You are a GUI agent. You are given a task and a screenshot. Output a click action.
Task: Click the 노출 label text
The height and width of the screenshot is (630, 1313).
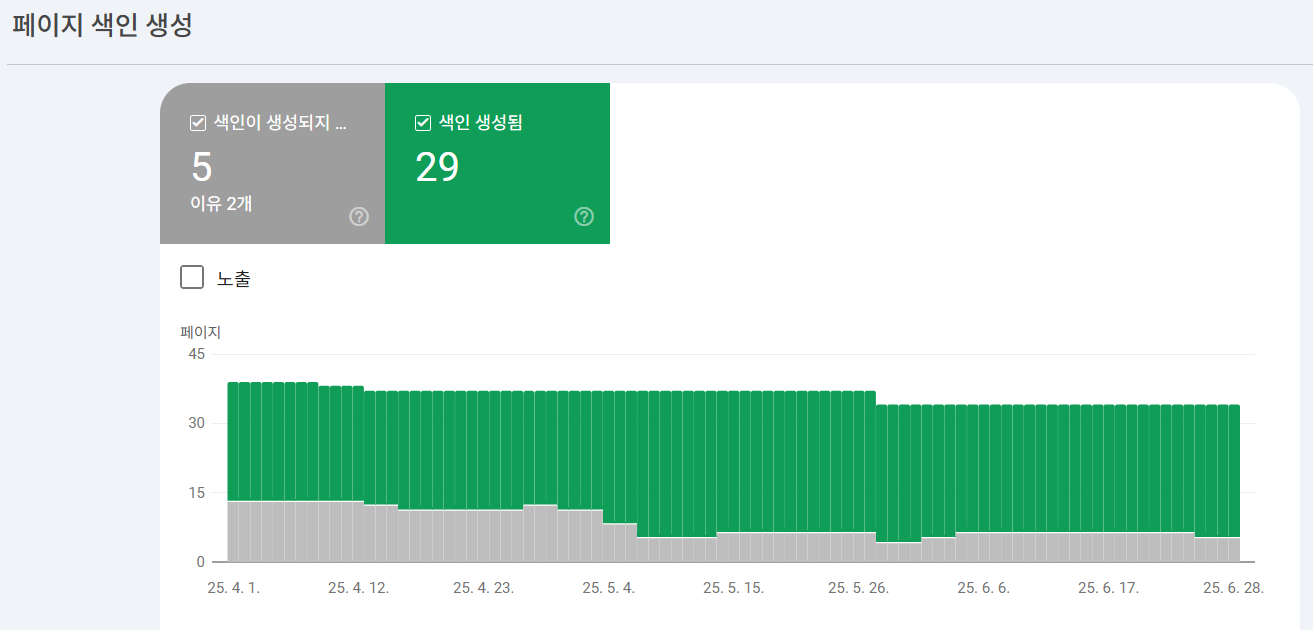234,278
